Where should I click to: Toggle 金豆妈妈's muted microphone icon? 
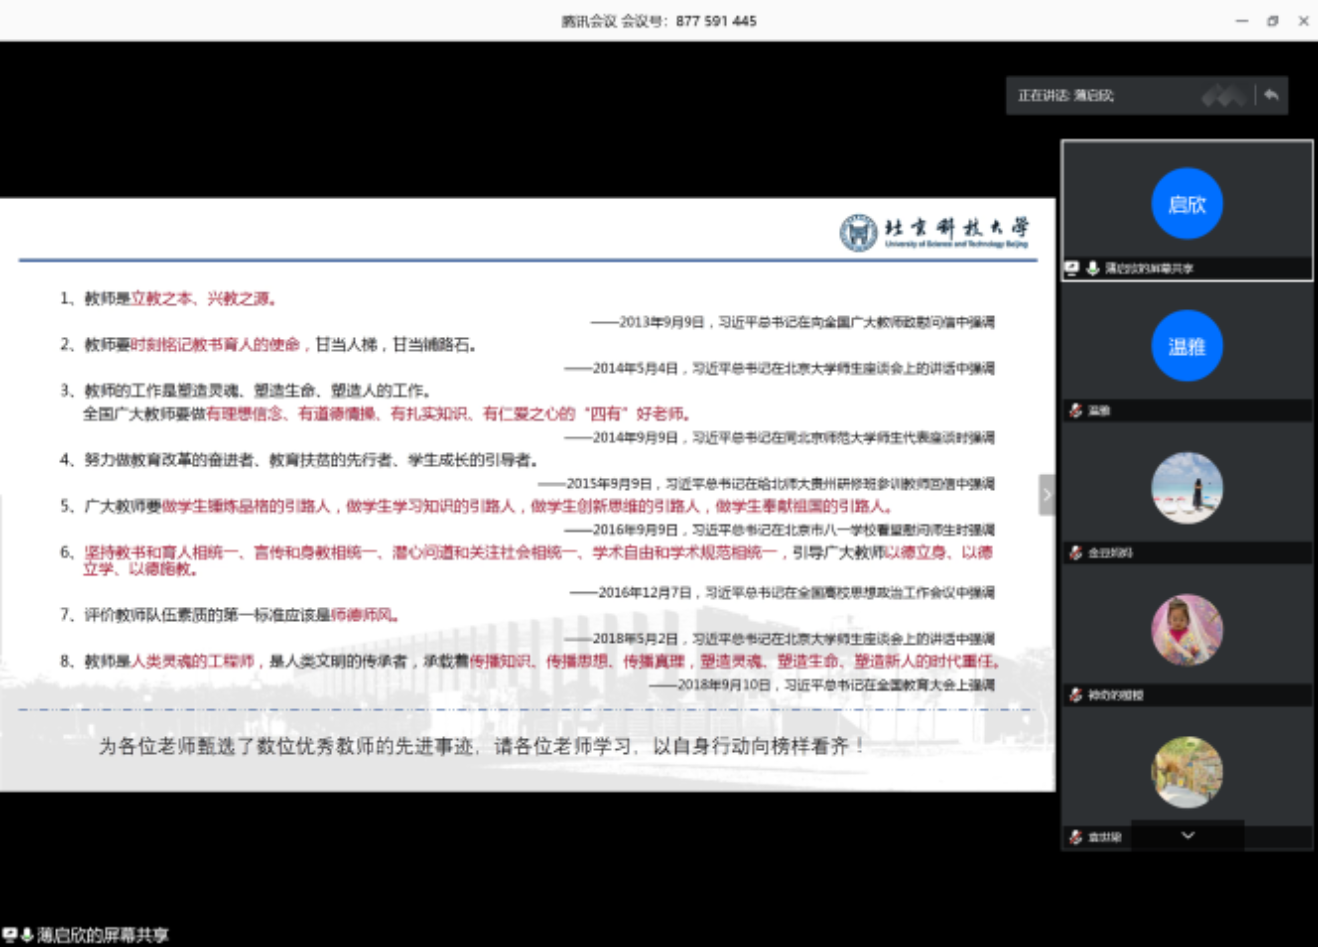[1073, 552]
